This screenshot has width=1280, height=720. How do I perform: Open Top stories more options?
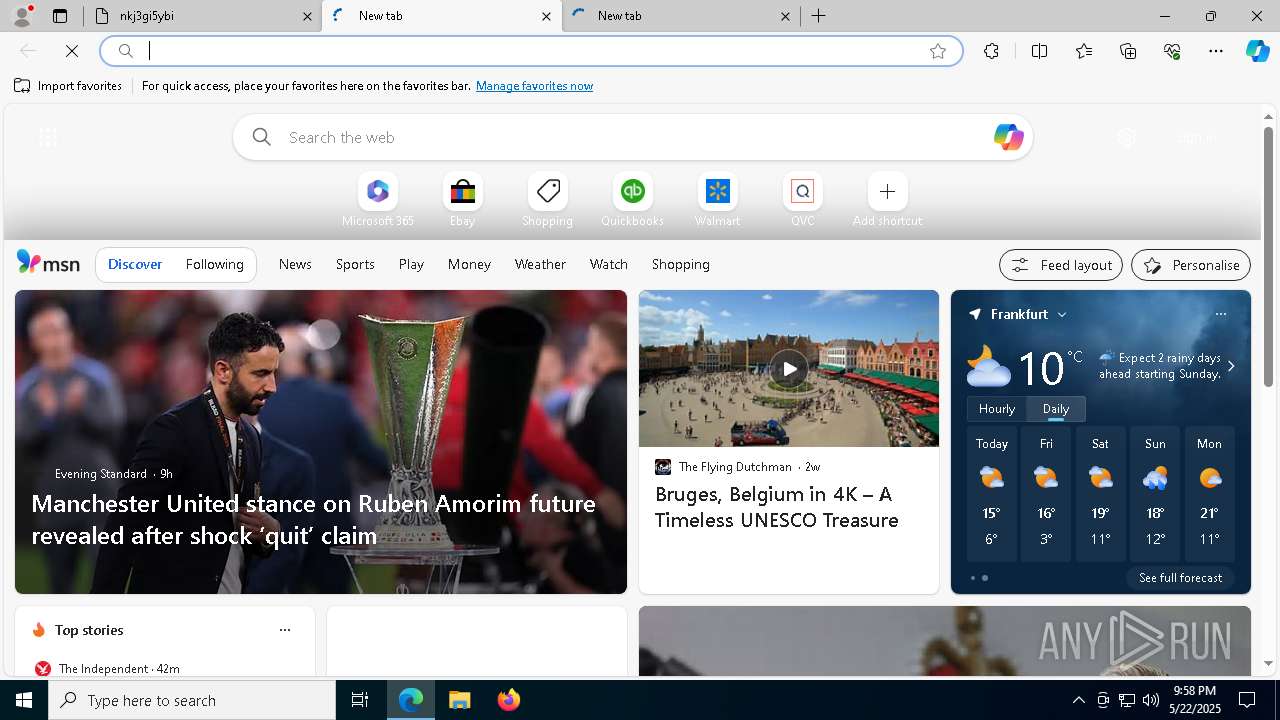[x=285, y=630]
